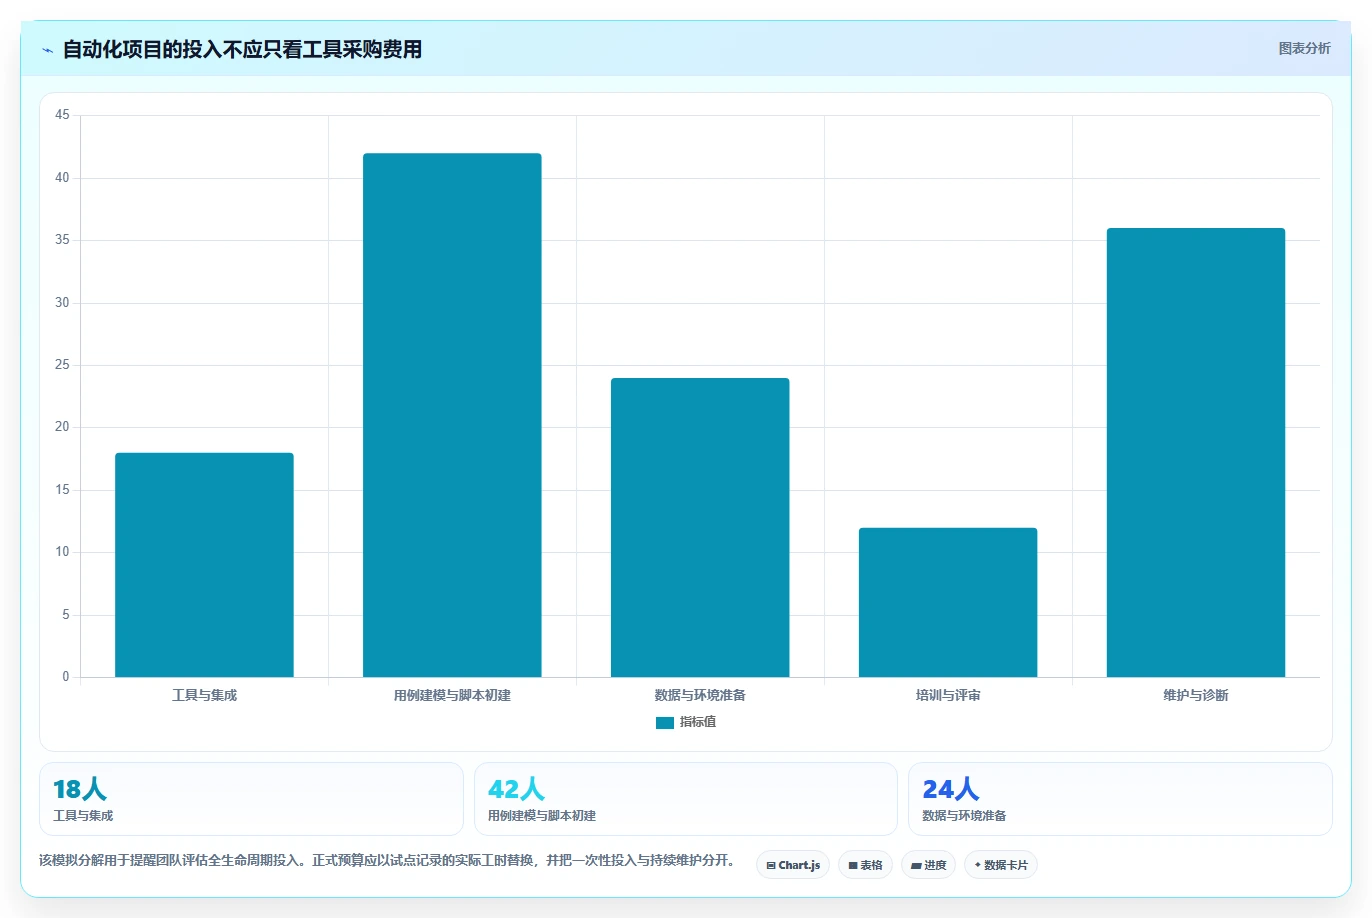Select the 进度 tag chip
Viewport: 1372px width, 918px height.
point(928,865)
